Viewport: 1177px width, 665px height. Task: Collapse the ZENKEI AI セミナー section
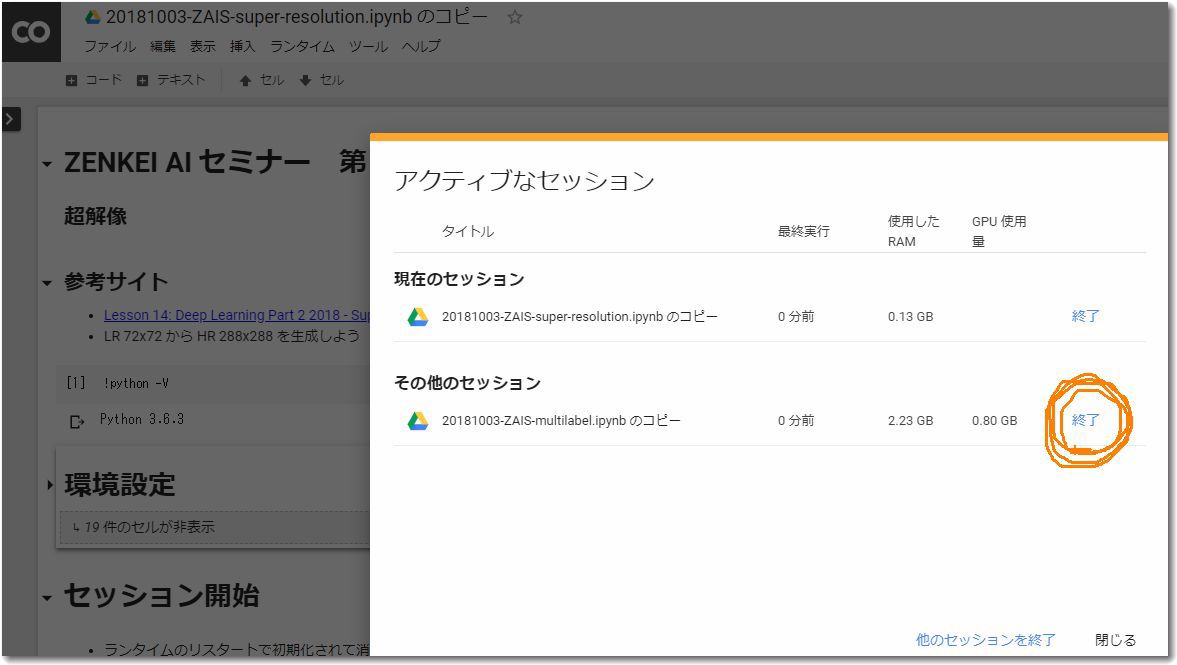(x=47, y=164)
